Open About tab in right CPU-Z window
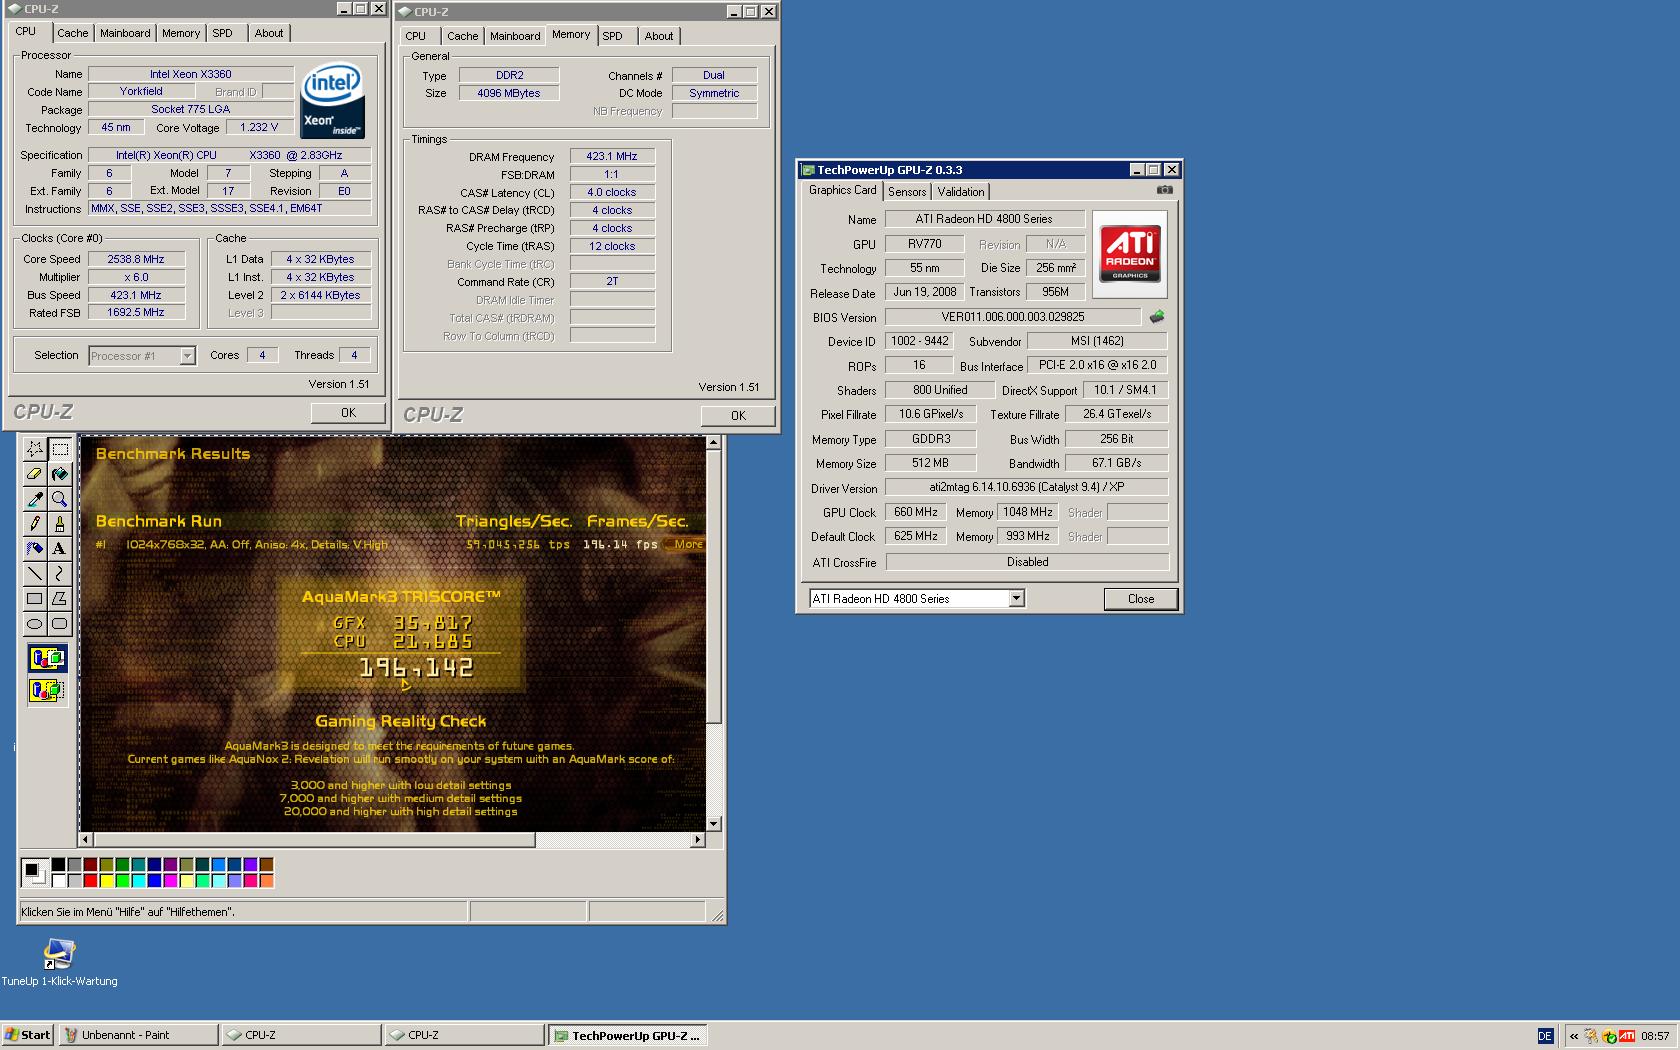Viewport: 1680px width, 1050px height. pos(659,36)
